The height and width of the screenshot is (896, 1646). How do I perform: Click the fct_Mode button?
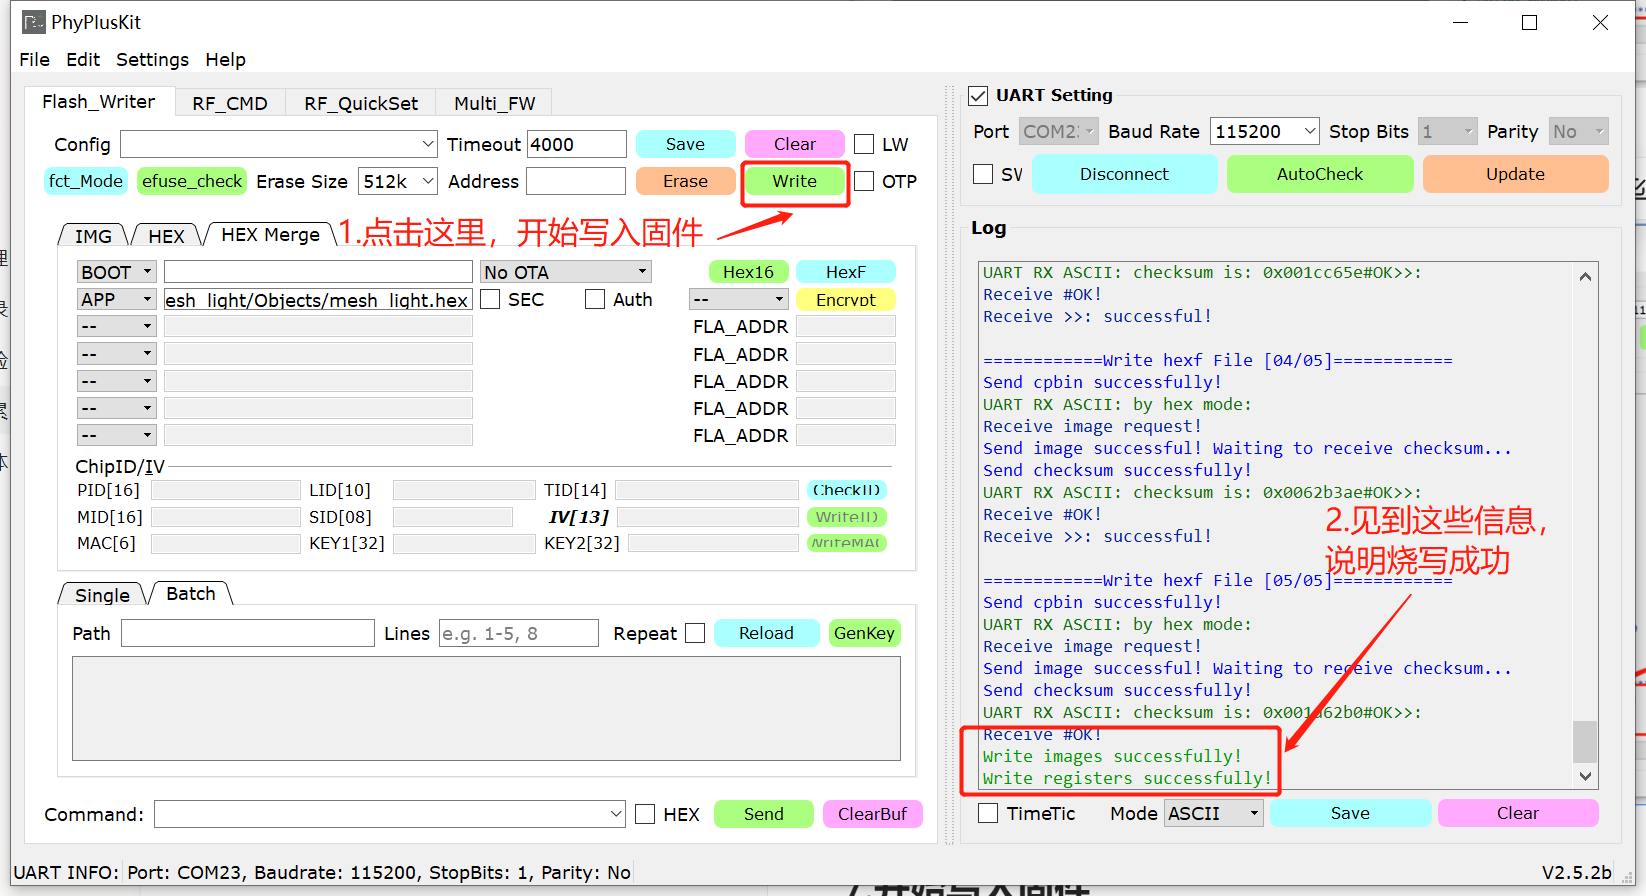click(86, 181)
